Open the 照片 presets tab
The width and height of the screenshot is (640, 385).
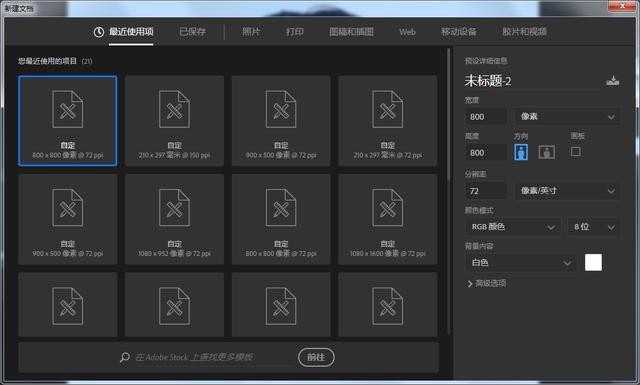251,31
